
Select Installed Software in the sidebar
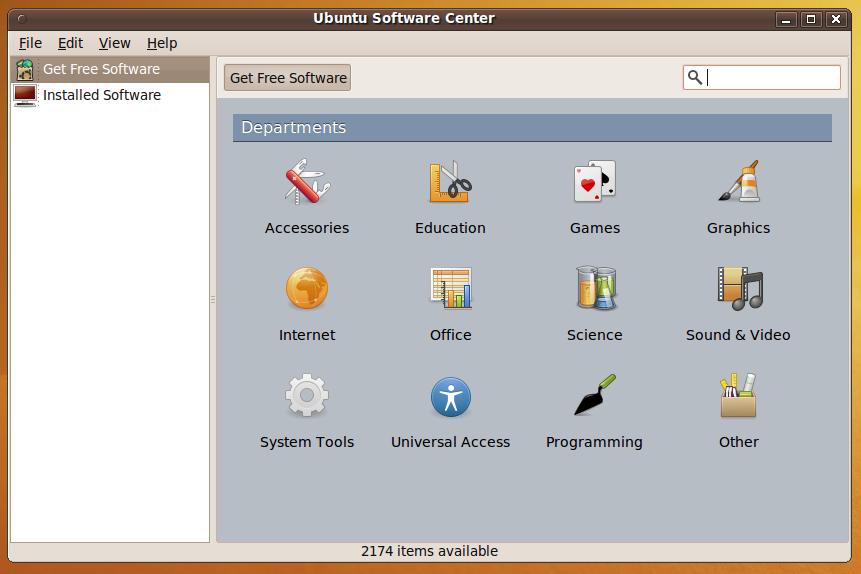(101, 95)
